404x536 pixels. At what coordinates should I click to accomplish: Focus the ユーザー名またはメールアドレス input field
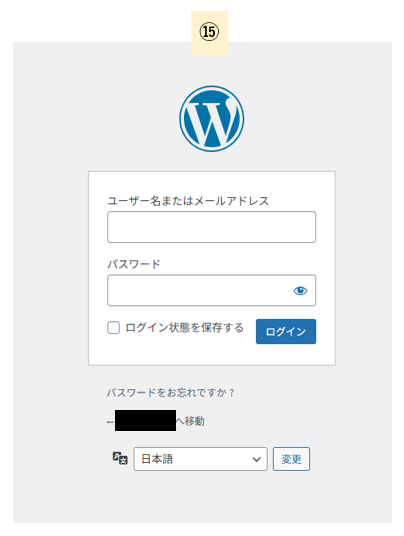212,227
